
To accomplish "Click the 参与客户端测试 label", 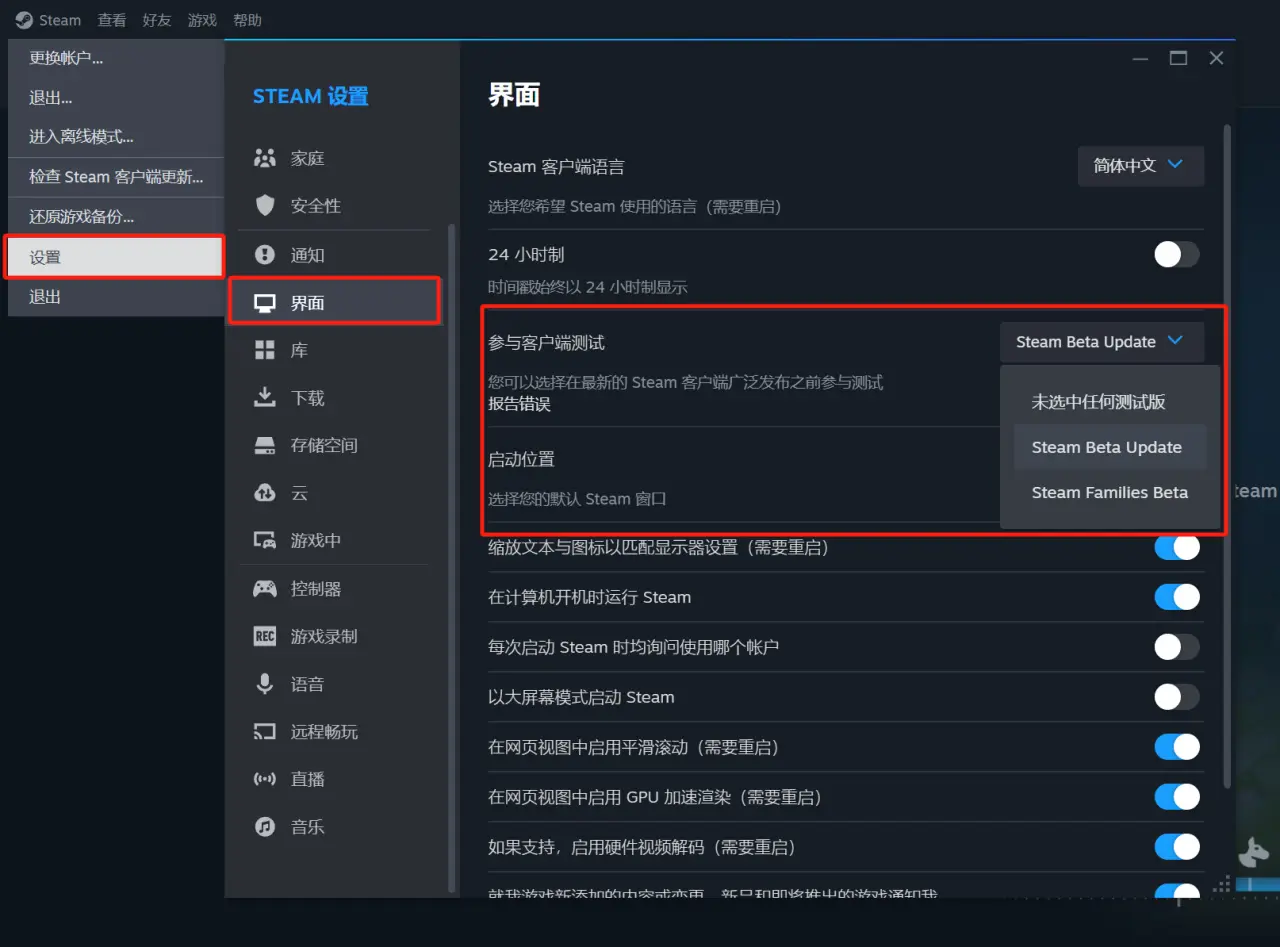I will coord(546,343).
